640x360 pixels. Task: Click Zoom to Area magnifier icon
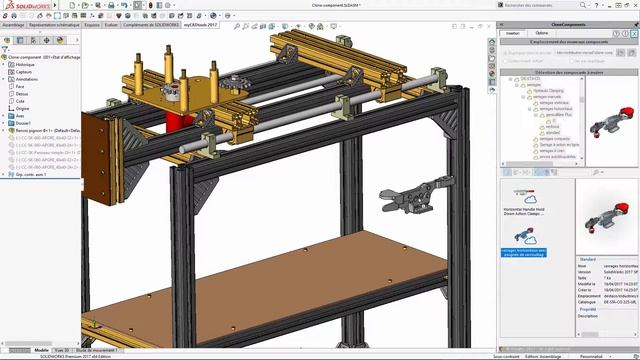(245, 27)
